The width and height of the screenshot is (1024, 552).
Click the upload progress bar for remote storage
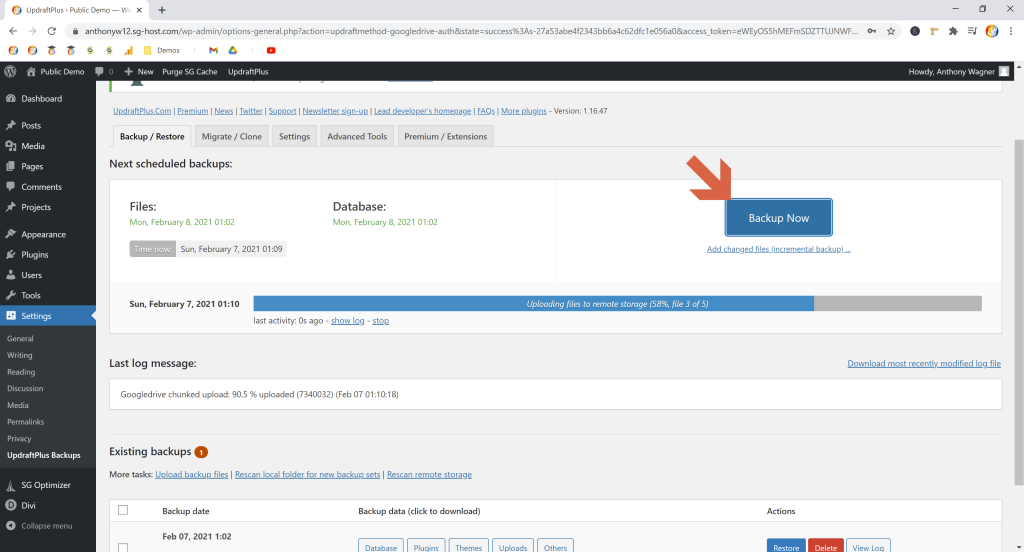pyautogui.click(x=617, y=304)
